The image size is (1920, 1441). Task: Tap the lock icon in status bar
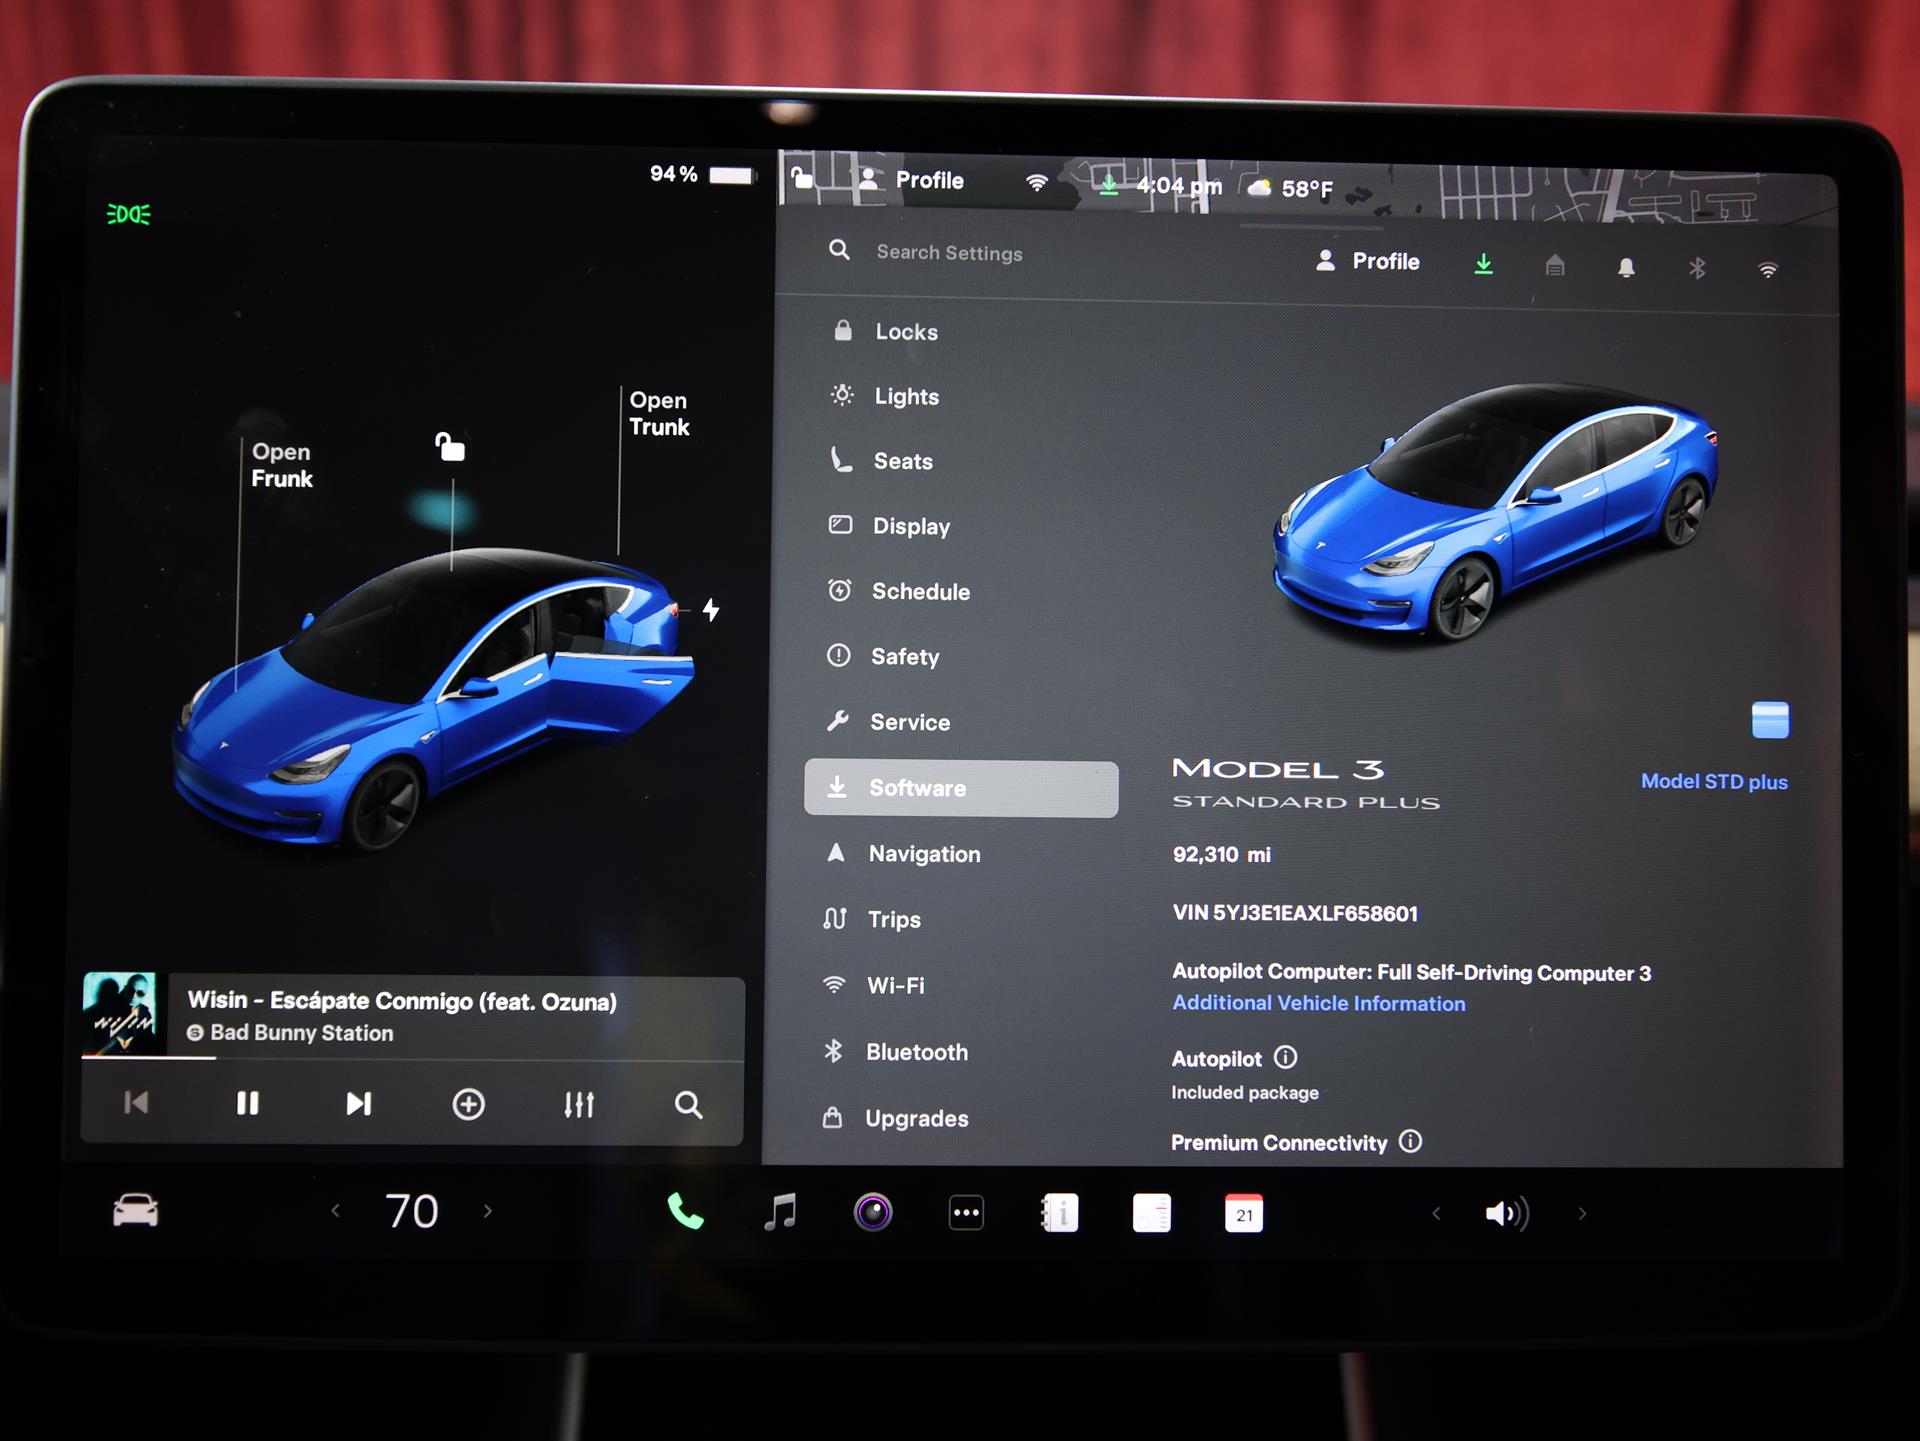(801, 178)
